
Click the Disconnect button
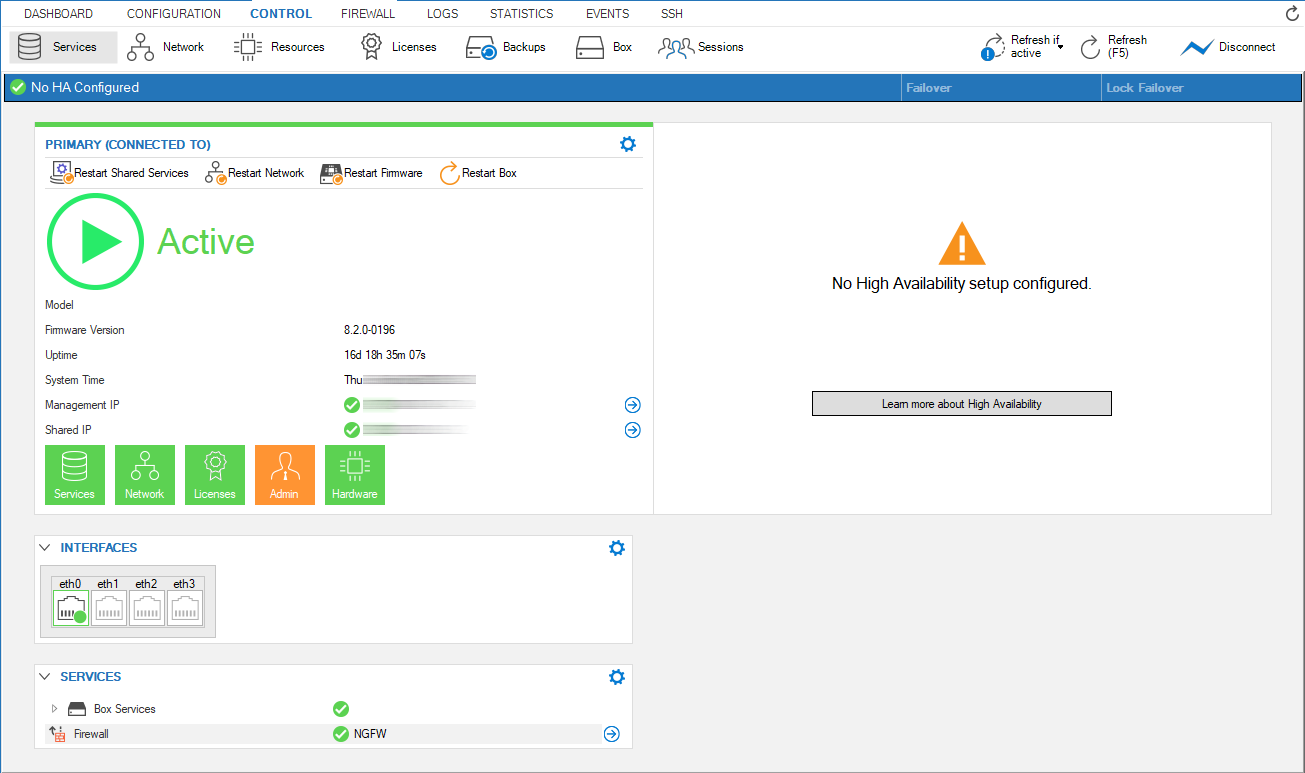tap(1228, 47)
